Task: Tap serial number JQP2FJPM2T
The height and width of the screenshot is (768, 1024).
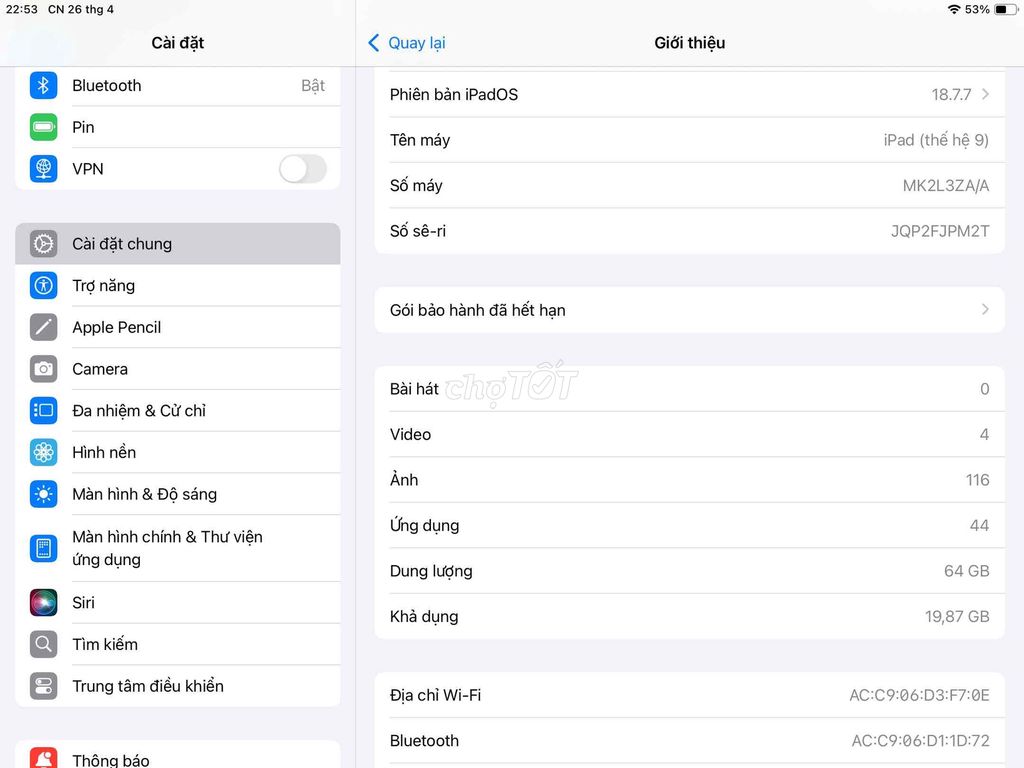Action: tap(940, 231)
